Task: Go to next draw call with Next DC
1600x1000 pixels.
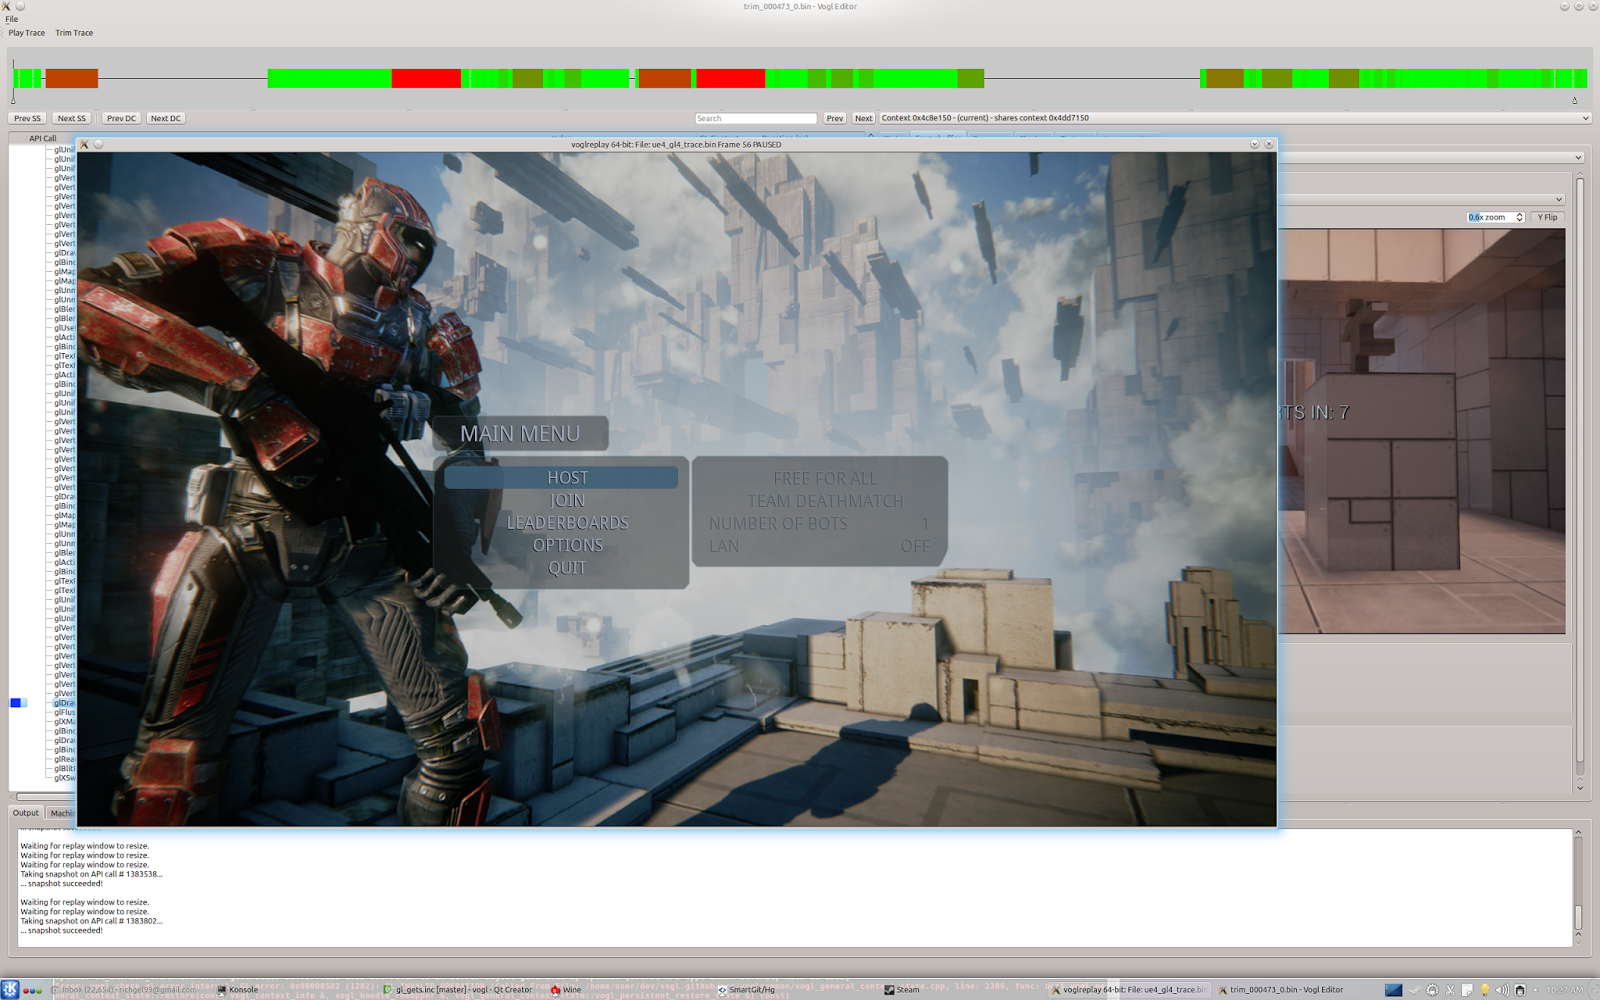Action: 166,118
